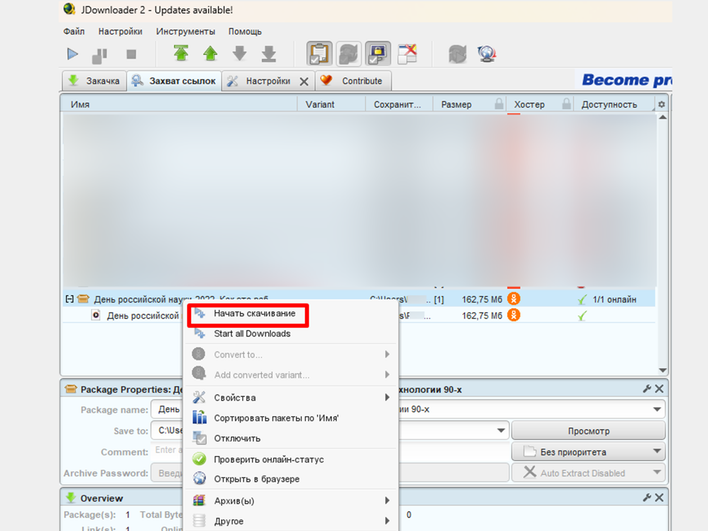This screenshot has height=531, width=708.
Task: Toggle silent mode icon with red X
Action: pos(407,54)
